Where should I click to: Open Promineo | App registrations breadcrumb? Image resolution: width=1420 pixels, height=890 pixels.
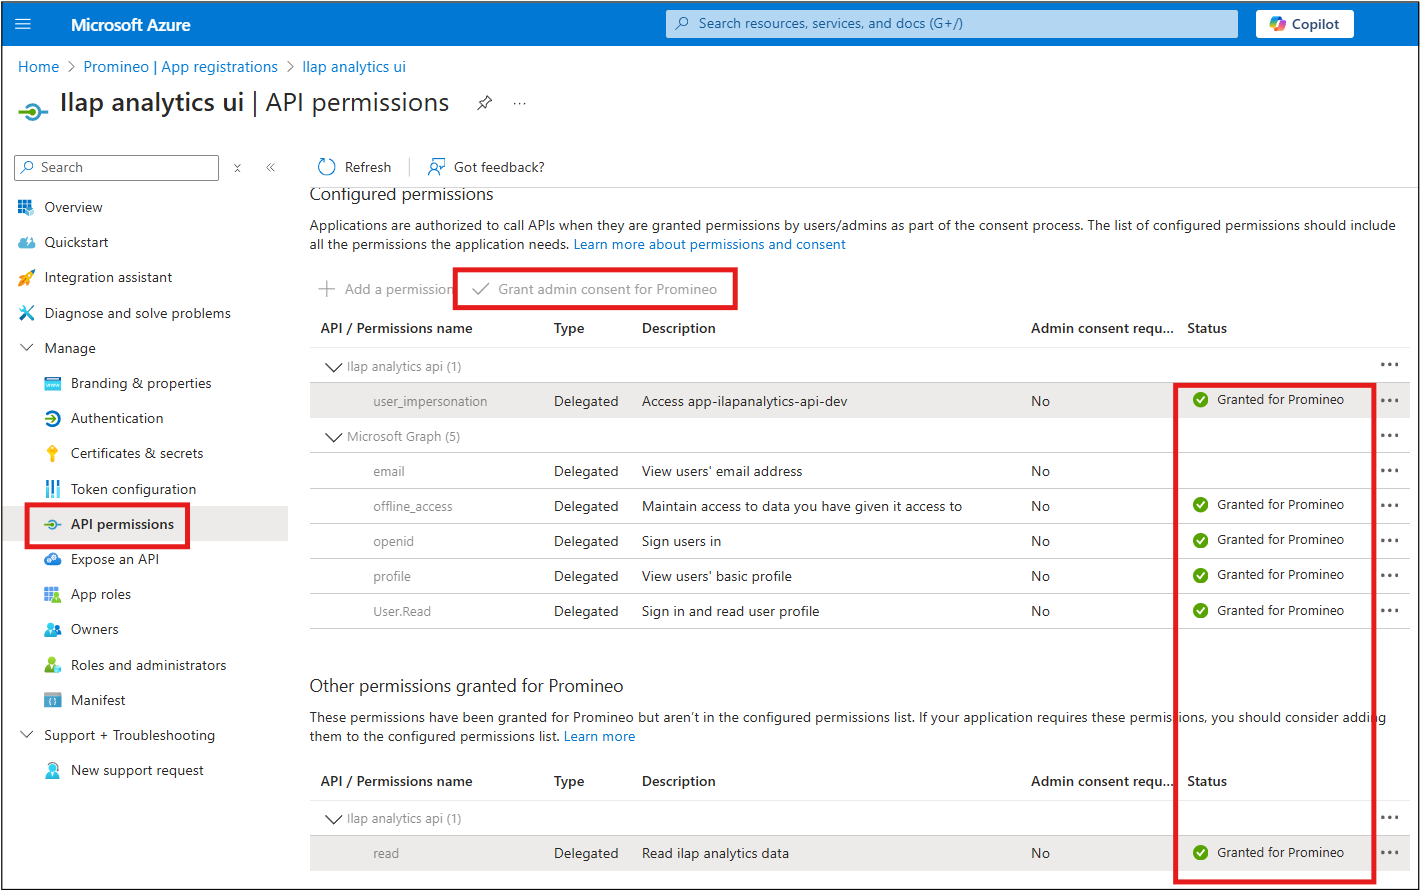pyautogui.click(x=181, y=67)
